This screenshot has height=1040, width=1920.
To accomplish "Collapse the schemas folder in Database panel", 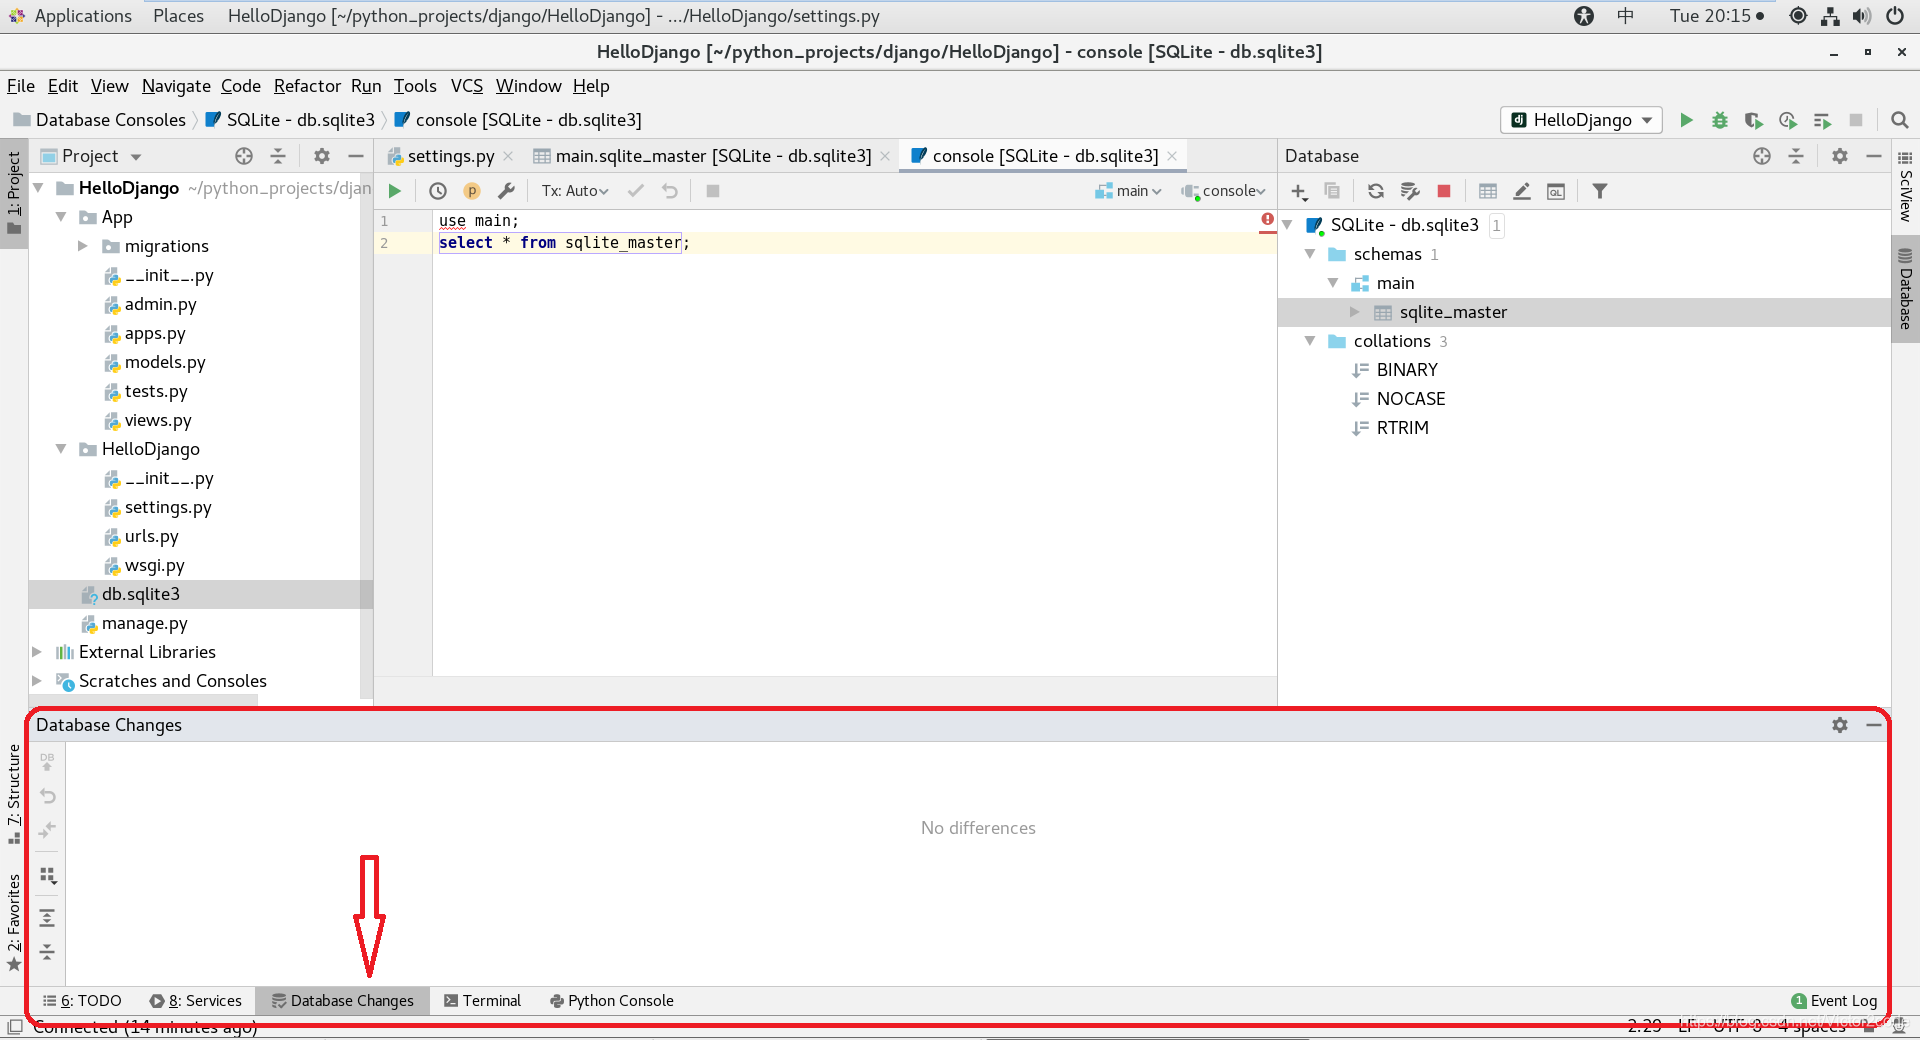I will [1310, 254].
